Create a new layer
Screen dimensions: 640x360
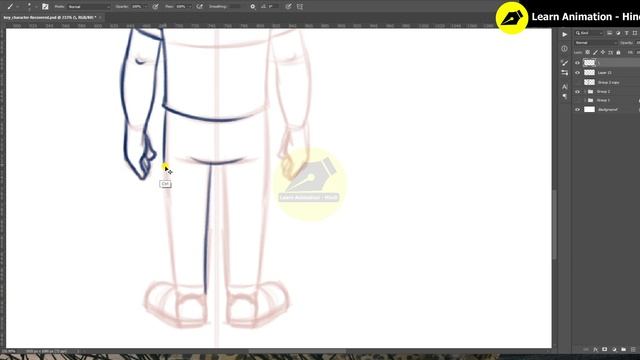633,350
